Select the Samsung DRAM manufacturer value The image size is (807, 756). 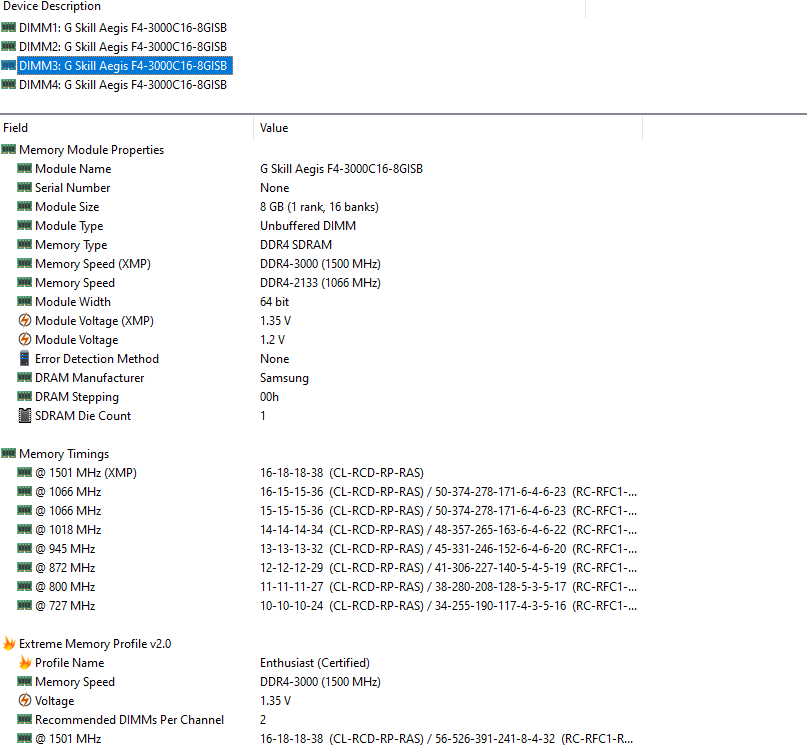284,378
